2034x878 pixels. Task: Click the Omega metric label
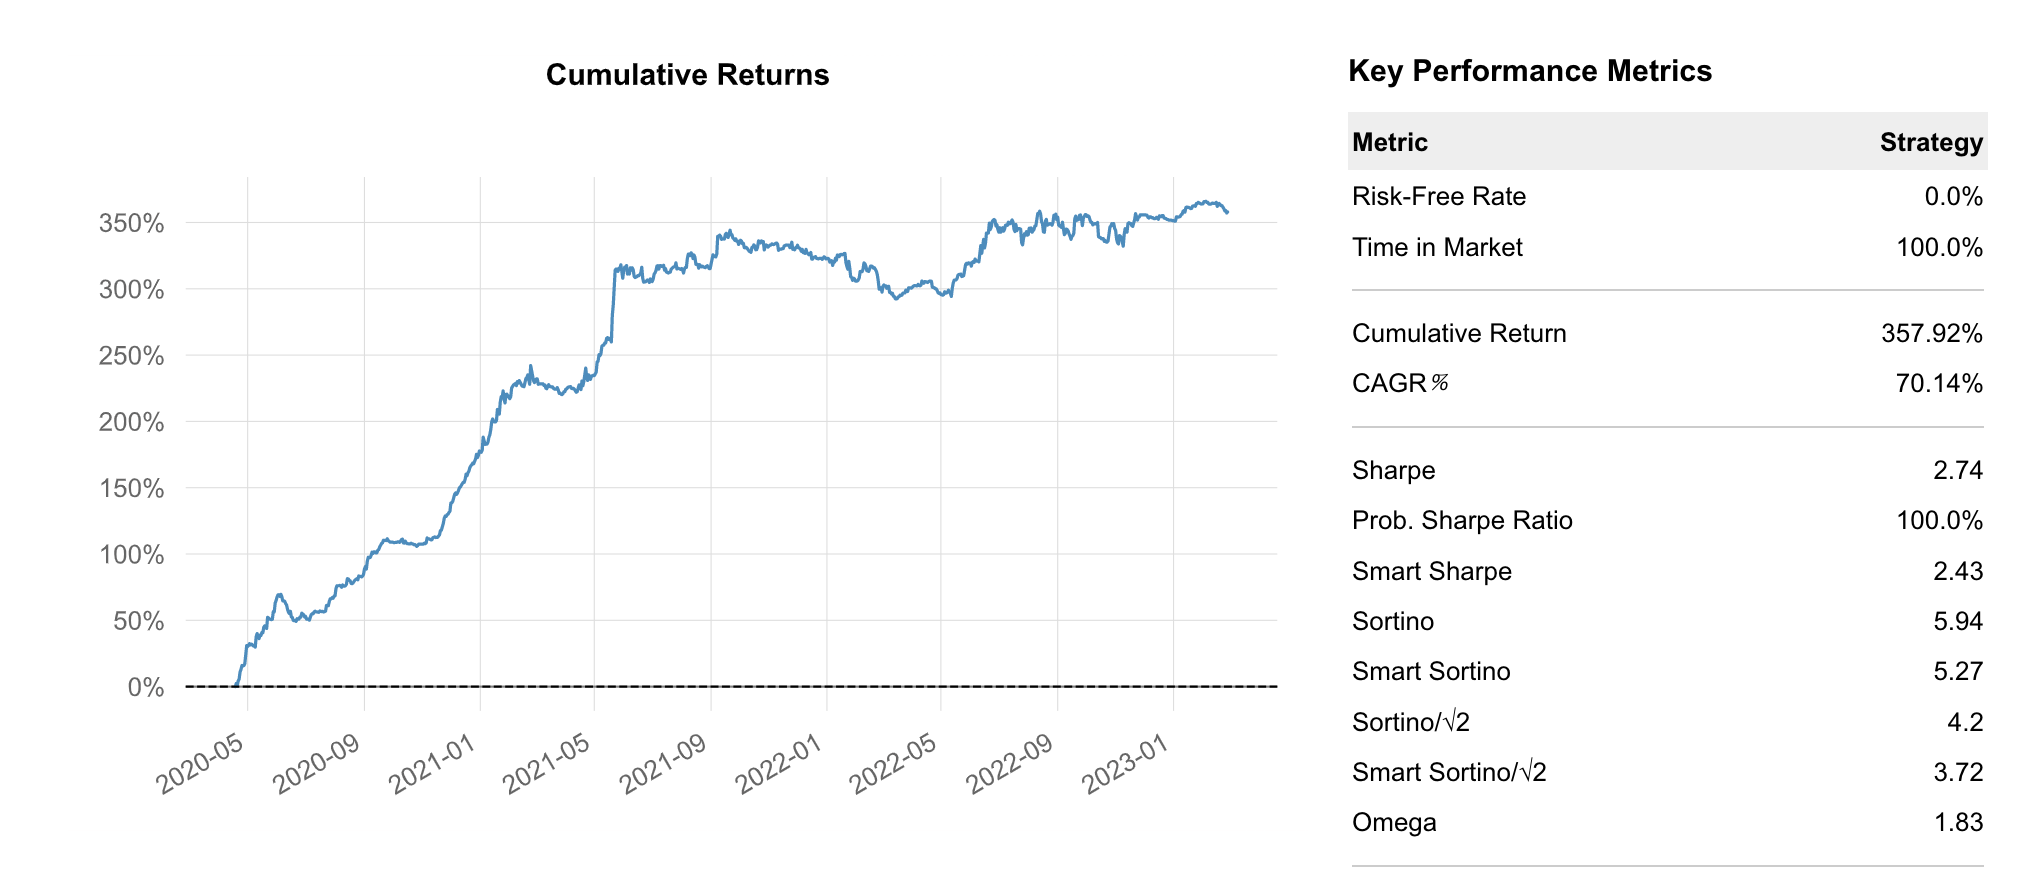pyautogui.click(x=1393, y=822)
